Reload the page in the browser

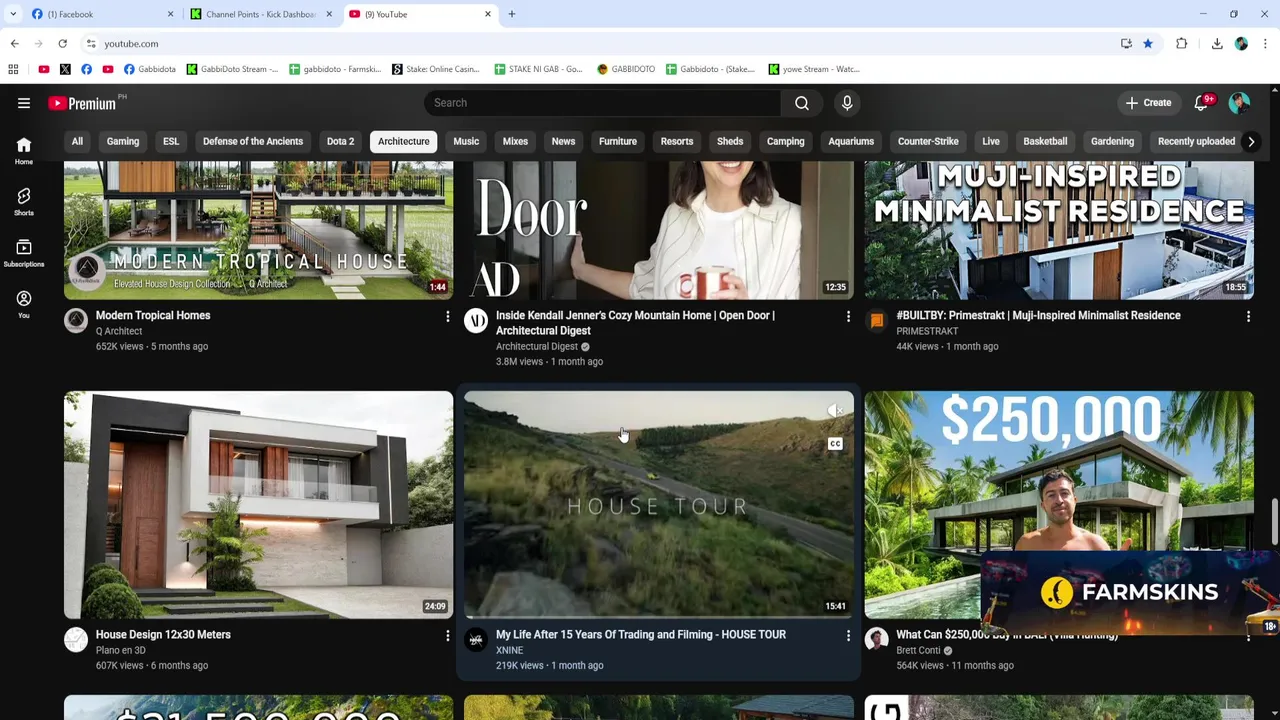coord(62,44)
